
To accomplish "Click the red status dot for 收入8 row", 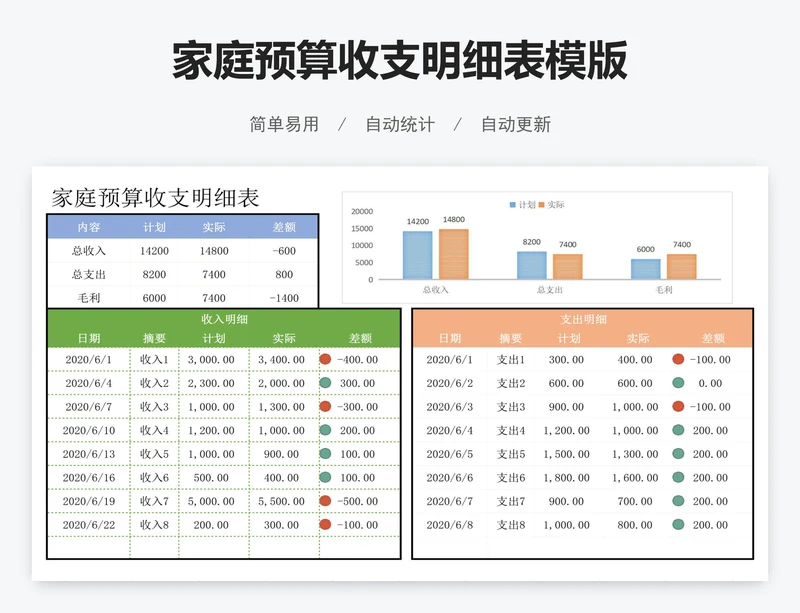I will [325, 524].
